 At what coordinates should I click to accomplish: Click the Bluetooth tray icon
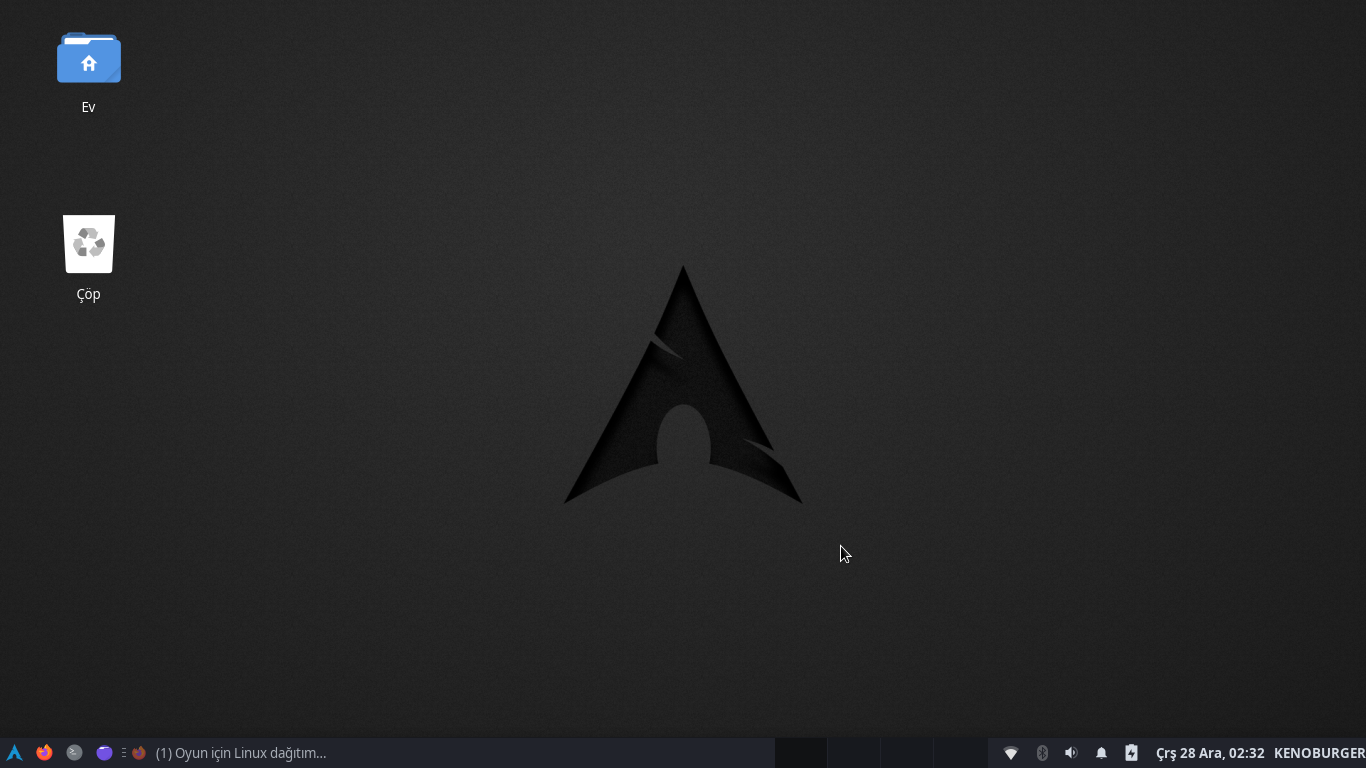(1042, 753)
